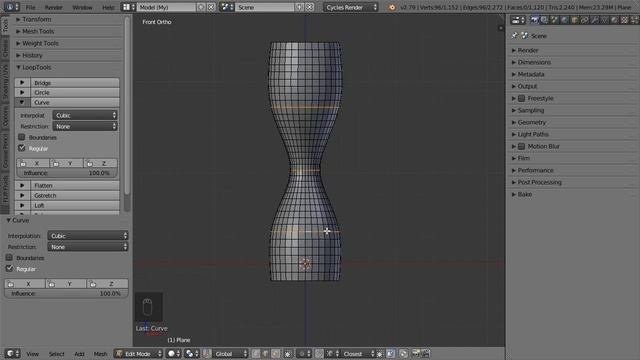Image resolution: width=640 pixels, height=360 pixels.
Task: Toggle the Motion Blur panel checkbox
Action: pos(521,146)
